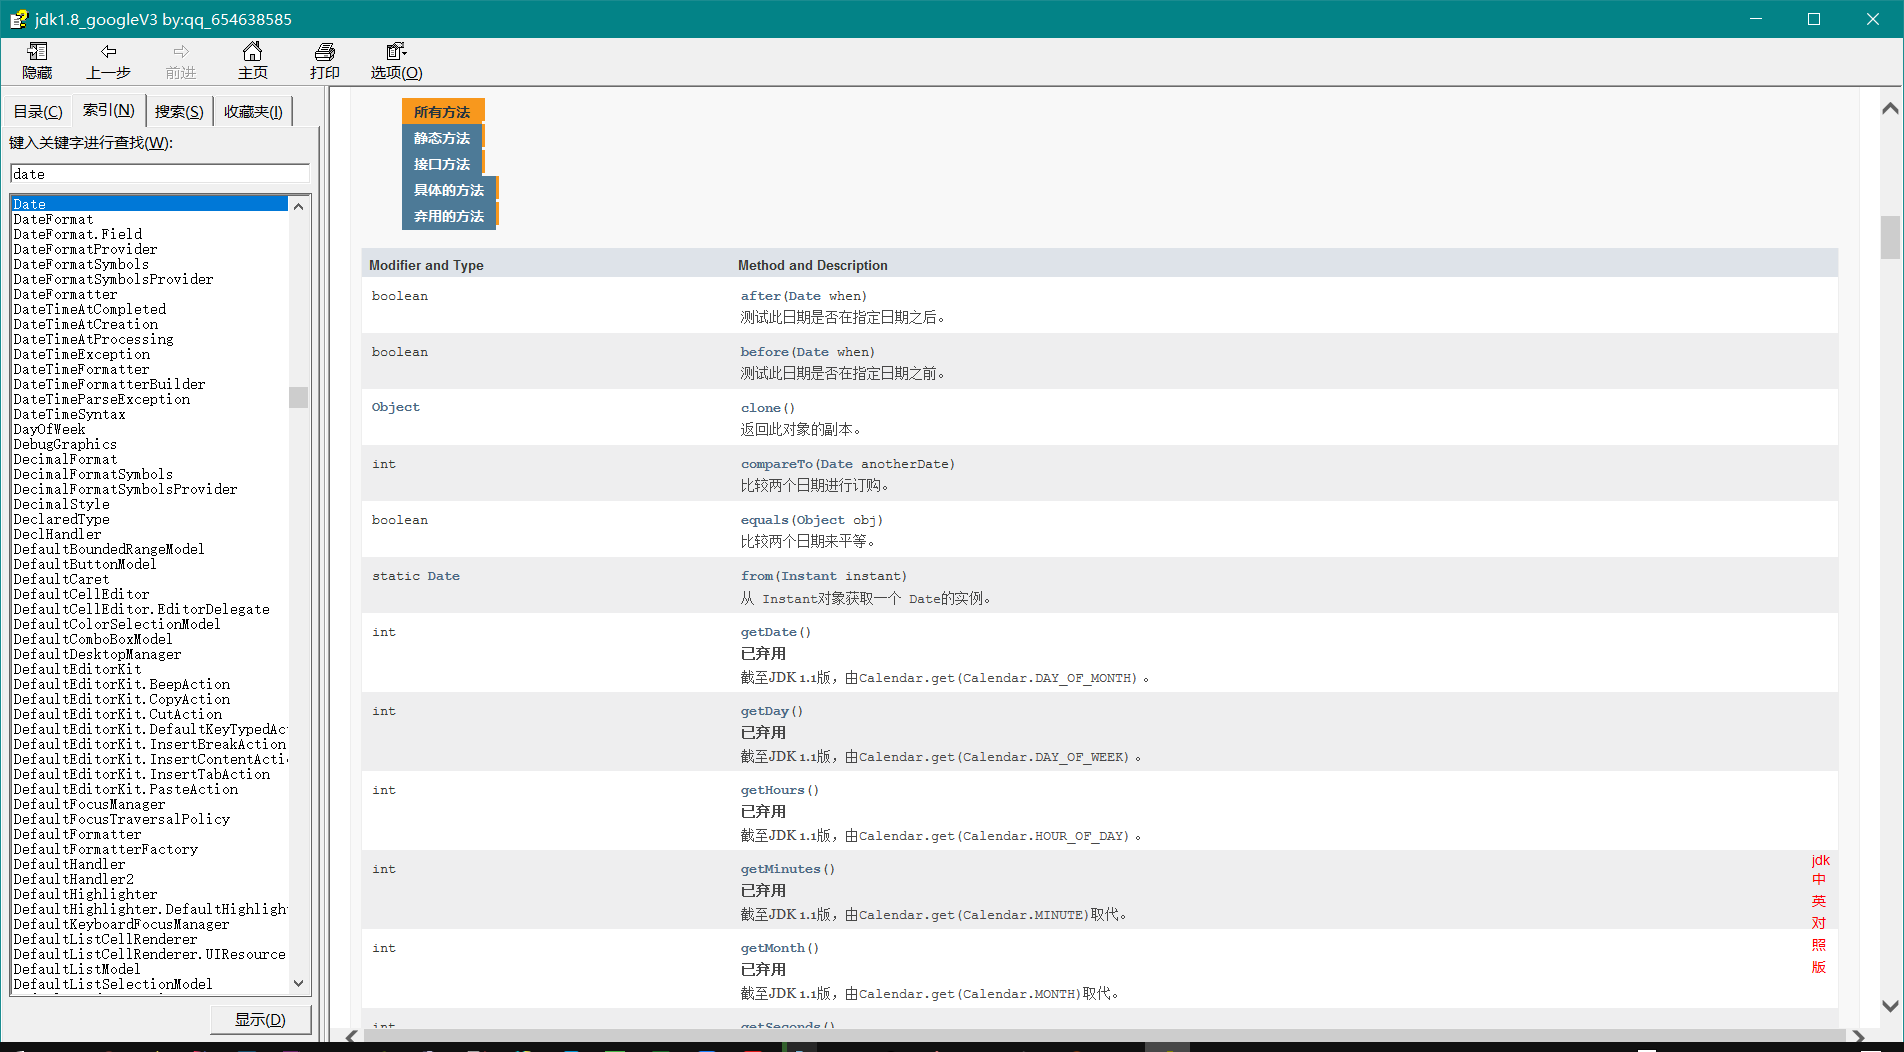Click the Back (上一步) arrow icon

pyautogui.click(x=108, y=52)
